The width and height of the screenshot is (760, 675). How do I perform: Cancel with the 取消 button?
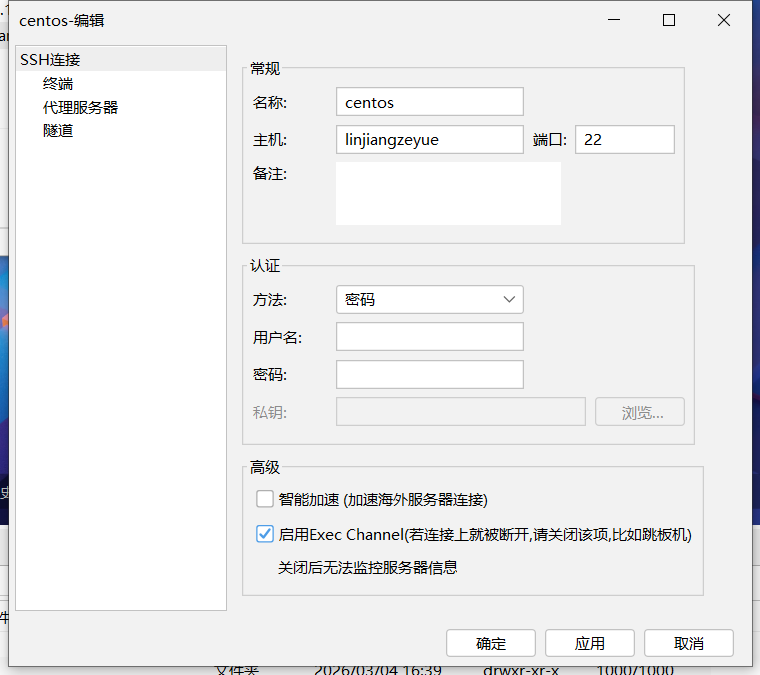tap(688, 643)
